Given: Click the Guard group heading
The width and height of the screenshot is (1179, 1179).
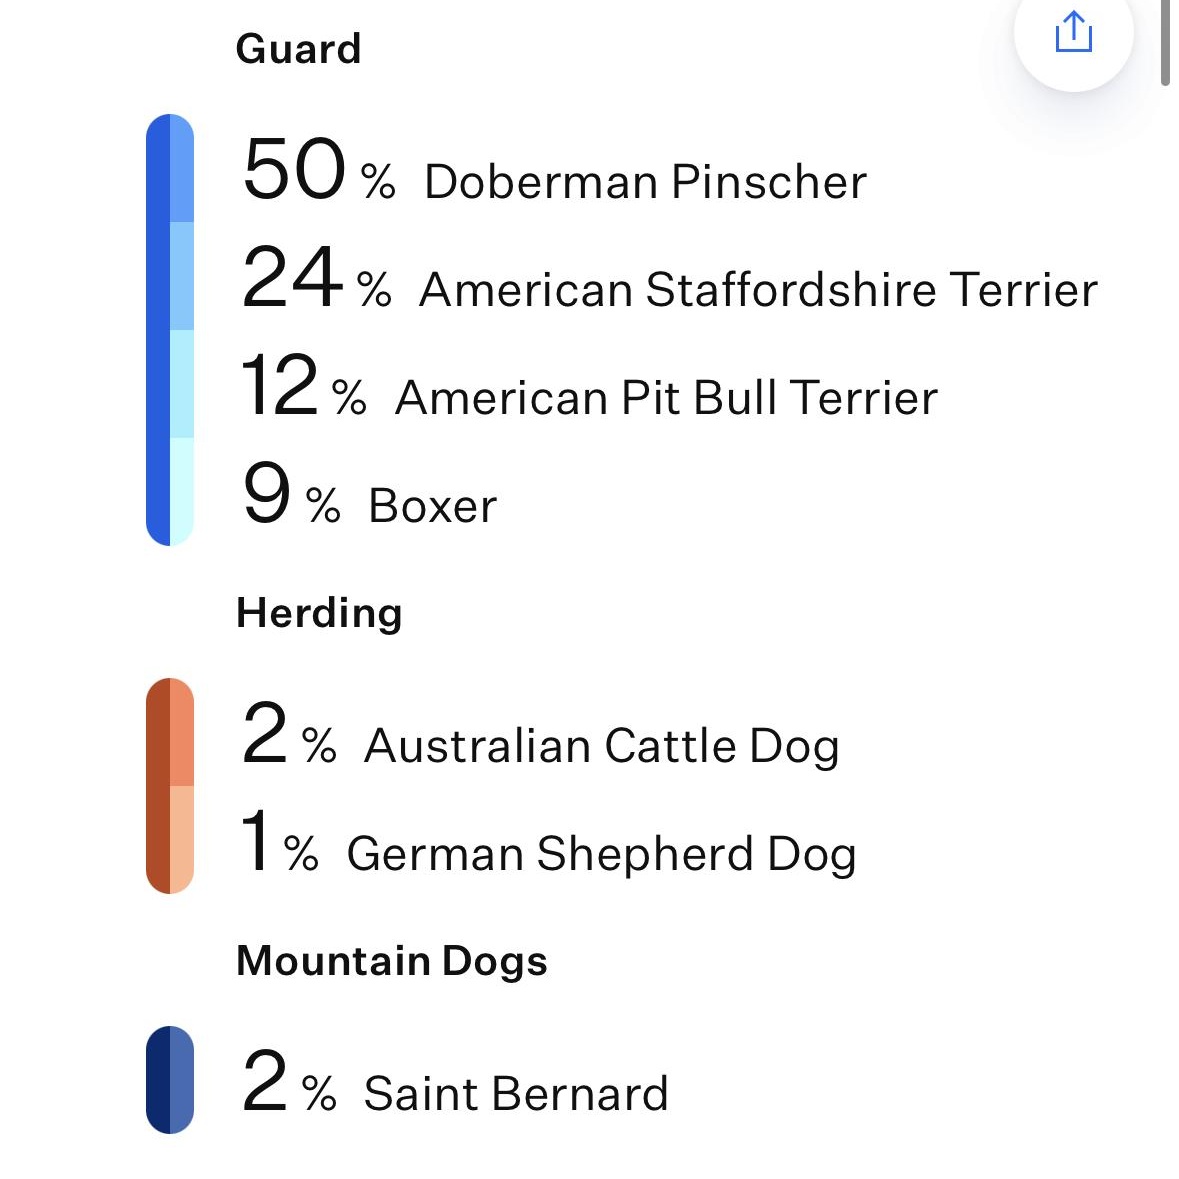Looking at the screenshot, I should click(298, 49).
